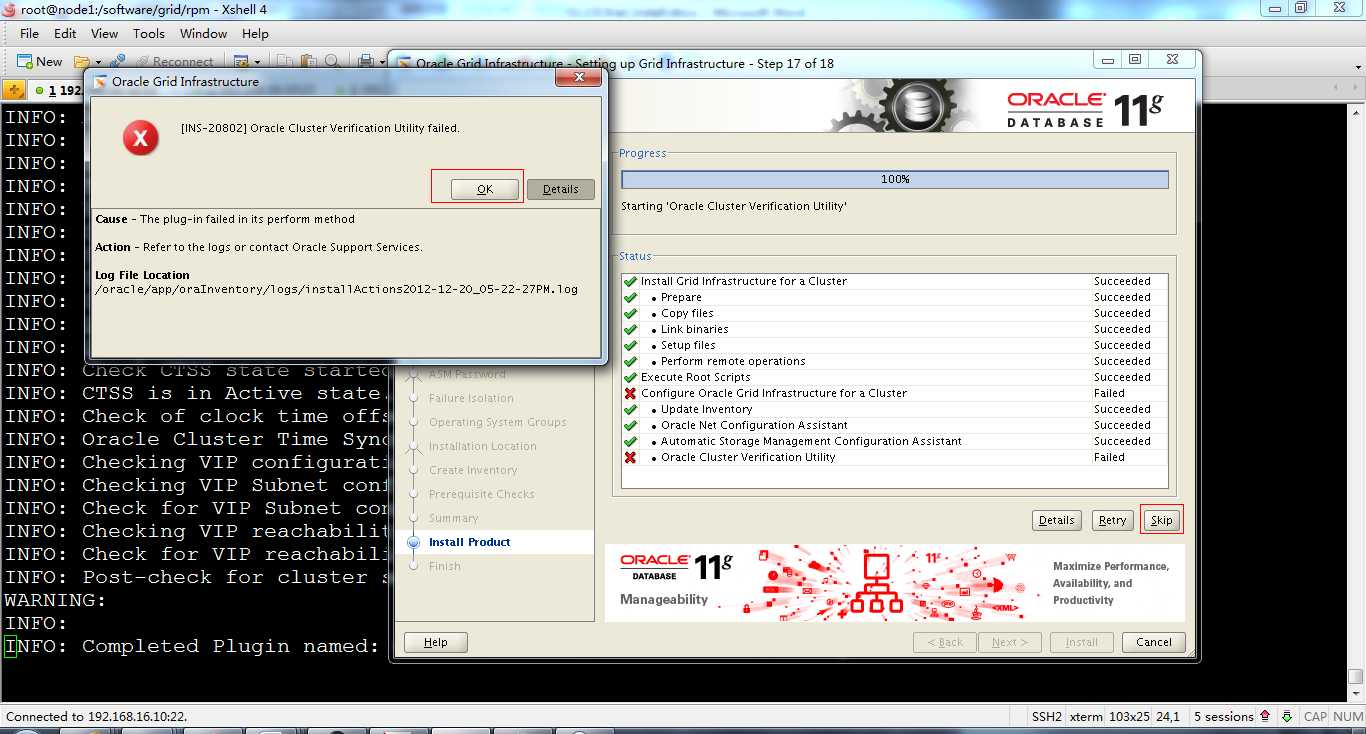Click the Setup files status row
Viewport: 1366px width, 734px height.
pos(894,345)
